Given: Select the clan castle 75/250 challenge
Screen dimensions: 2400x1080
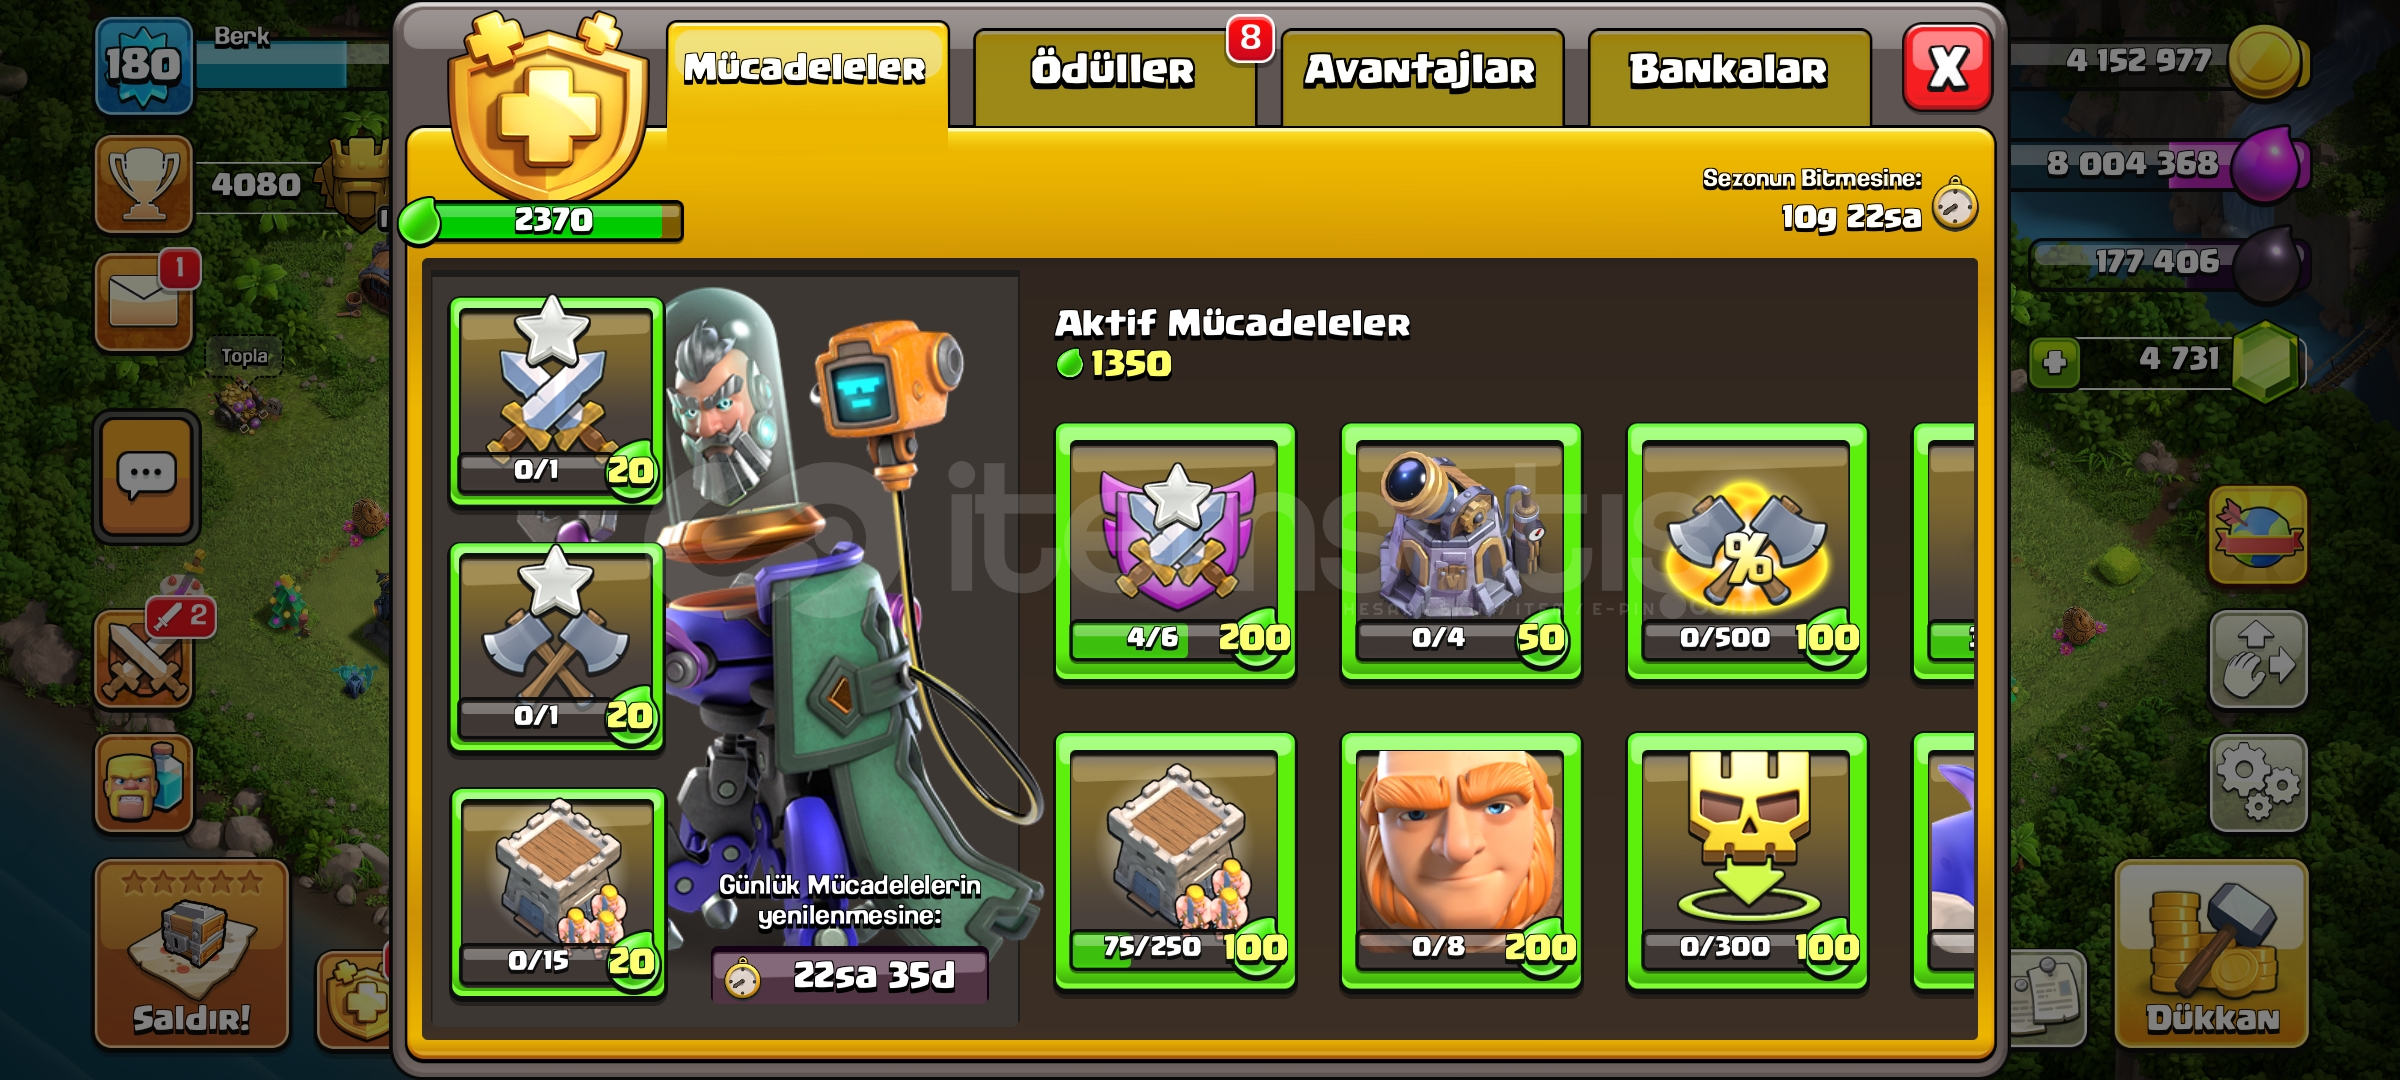Looking at the screenshot, I should (1175, 862).
